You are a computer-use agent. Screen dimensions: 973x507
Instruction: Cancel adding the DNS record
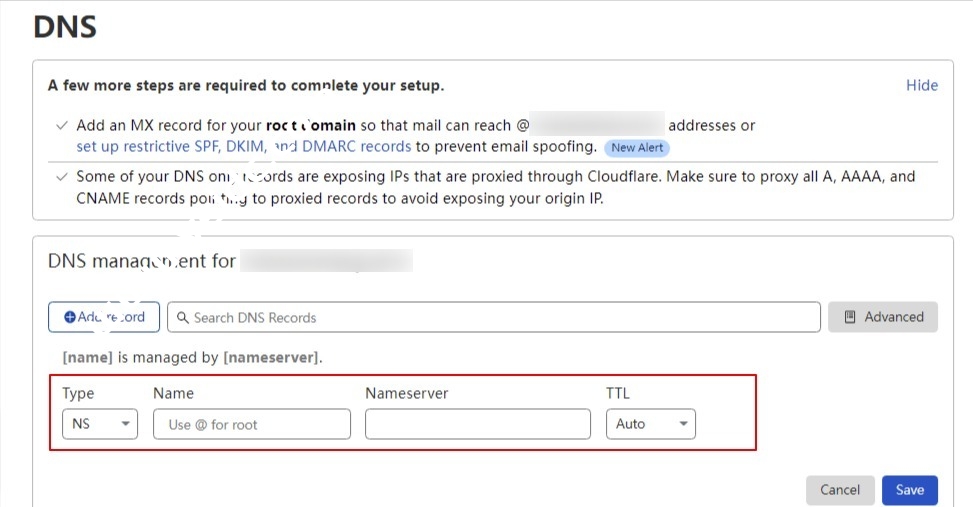click(840, 490)
